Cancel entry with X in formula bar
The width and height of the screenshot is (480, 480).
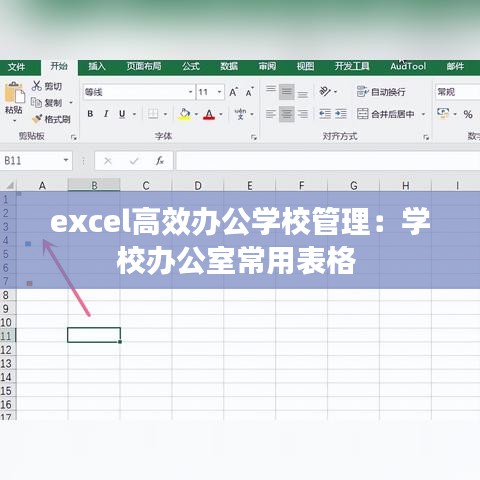click(x=108, y=161)
